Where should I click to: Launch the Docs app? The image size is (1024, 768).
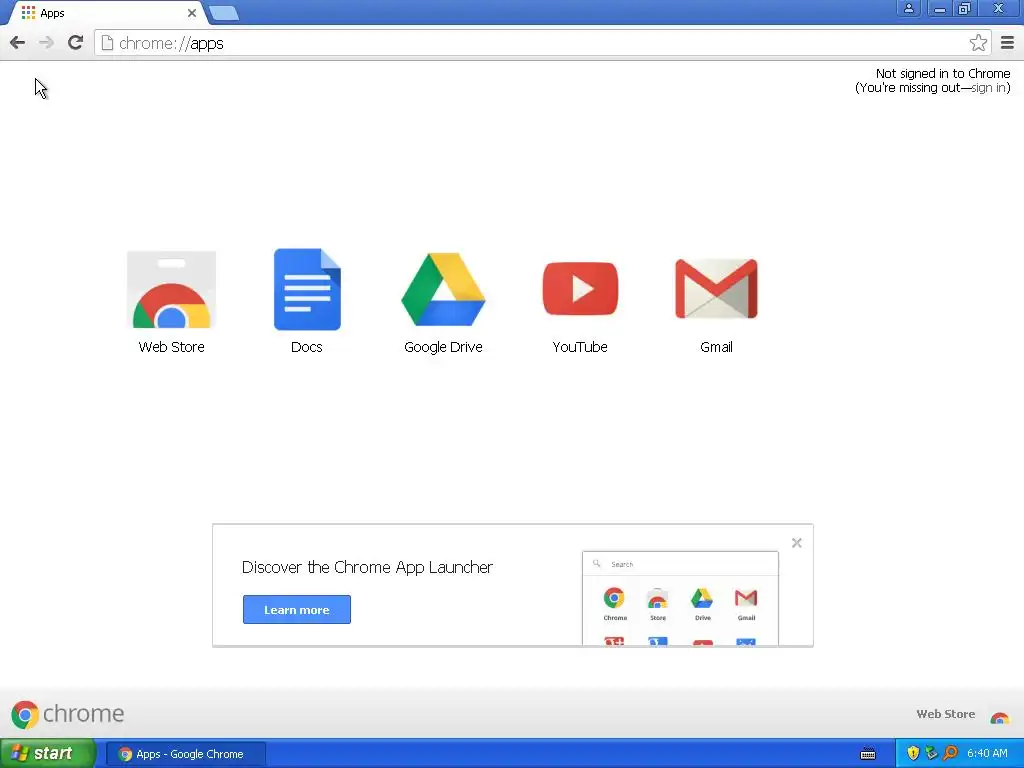[x=307, y=302]
